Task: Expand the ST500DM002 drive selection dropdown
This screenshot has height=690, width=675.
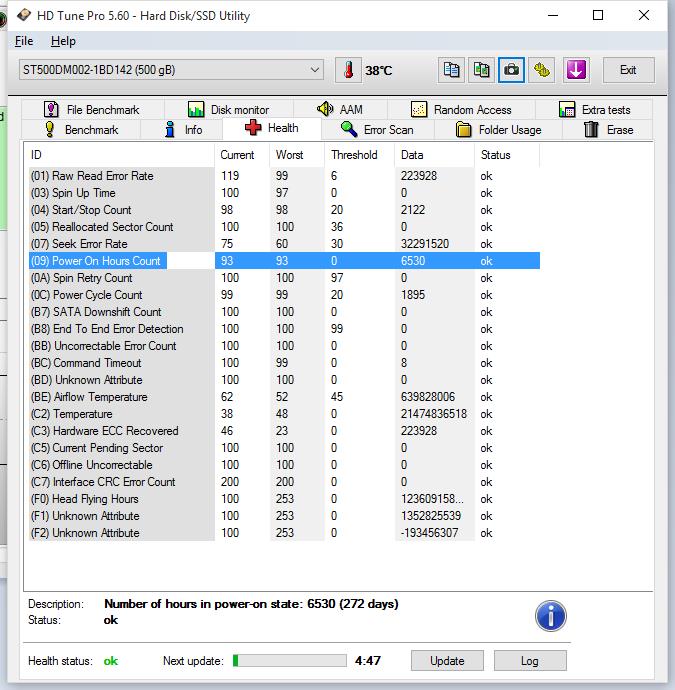Action: 315,70
